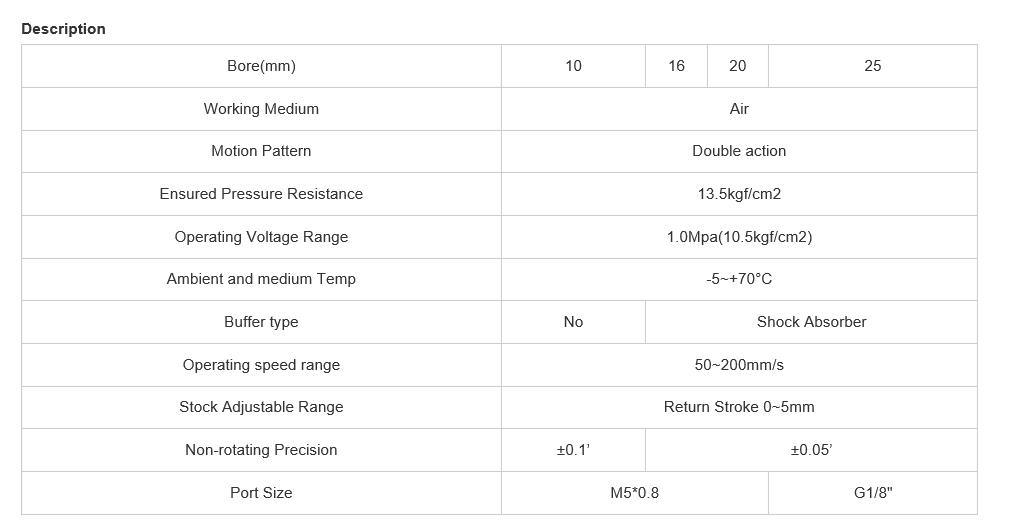Click the bore value 10 cell

[x=573, y=66]
